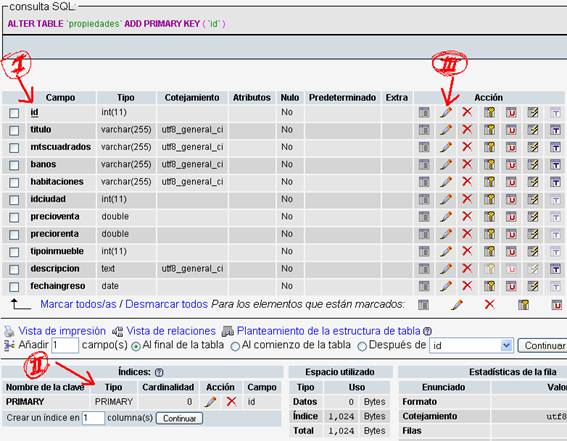Mark the habitaciones checkbox
The width and height of the screenshot is (567, 441).
tap(14, 183)
